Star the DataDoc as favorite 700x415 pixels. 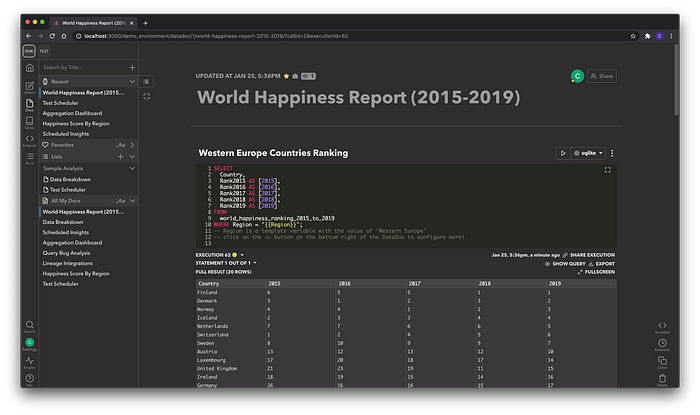coord(287,76)
